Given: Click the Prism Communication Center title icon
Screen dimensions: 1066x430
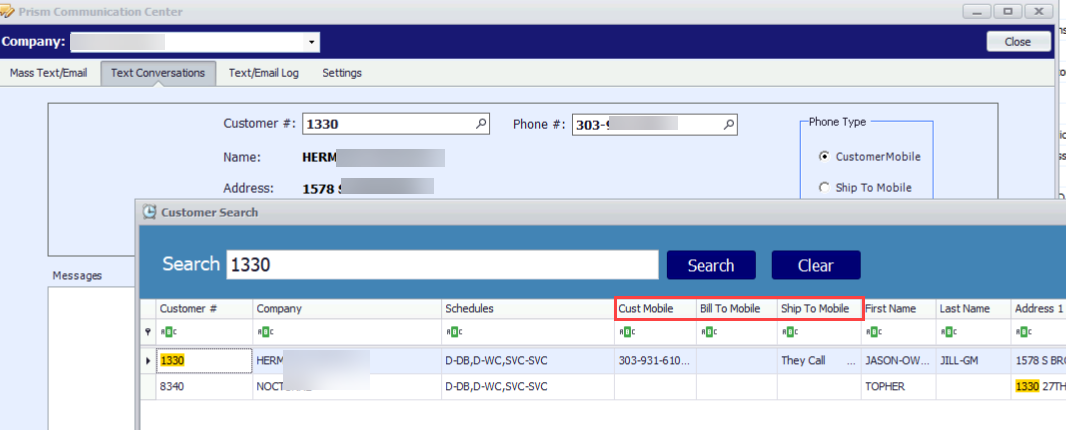Looking at the screenshot, I should click(x=7, y=12).
